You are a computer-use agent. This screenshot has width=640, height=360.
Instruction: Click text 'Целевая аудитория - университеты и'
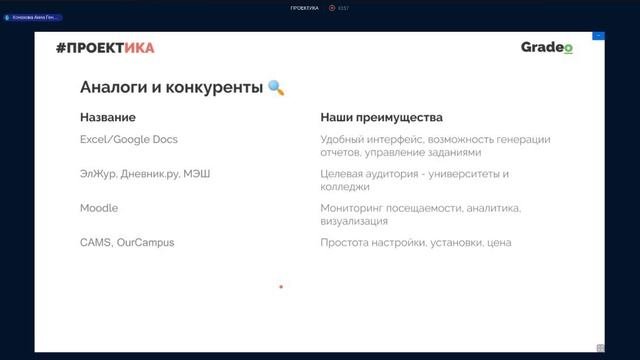(x=415, y=174)
